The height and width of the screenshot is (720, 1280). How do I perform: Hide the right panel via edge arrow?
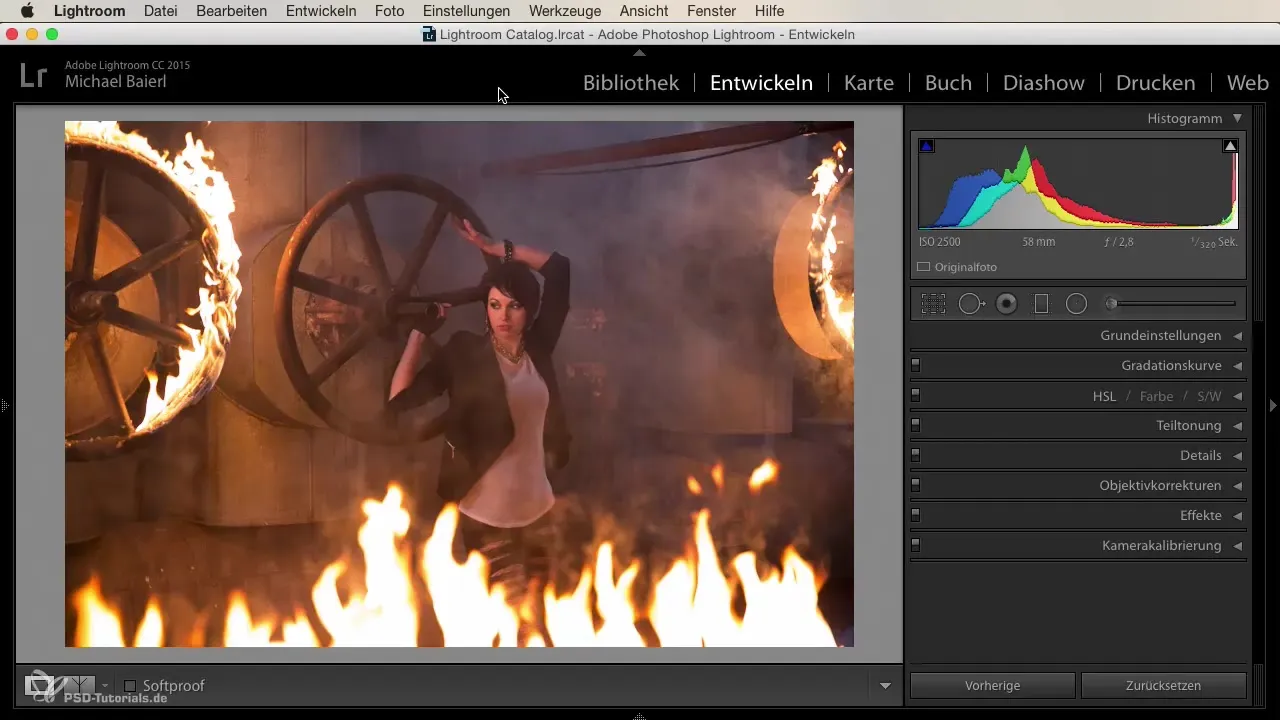1273,406
